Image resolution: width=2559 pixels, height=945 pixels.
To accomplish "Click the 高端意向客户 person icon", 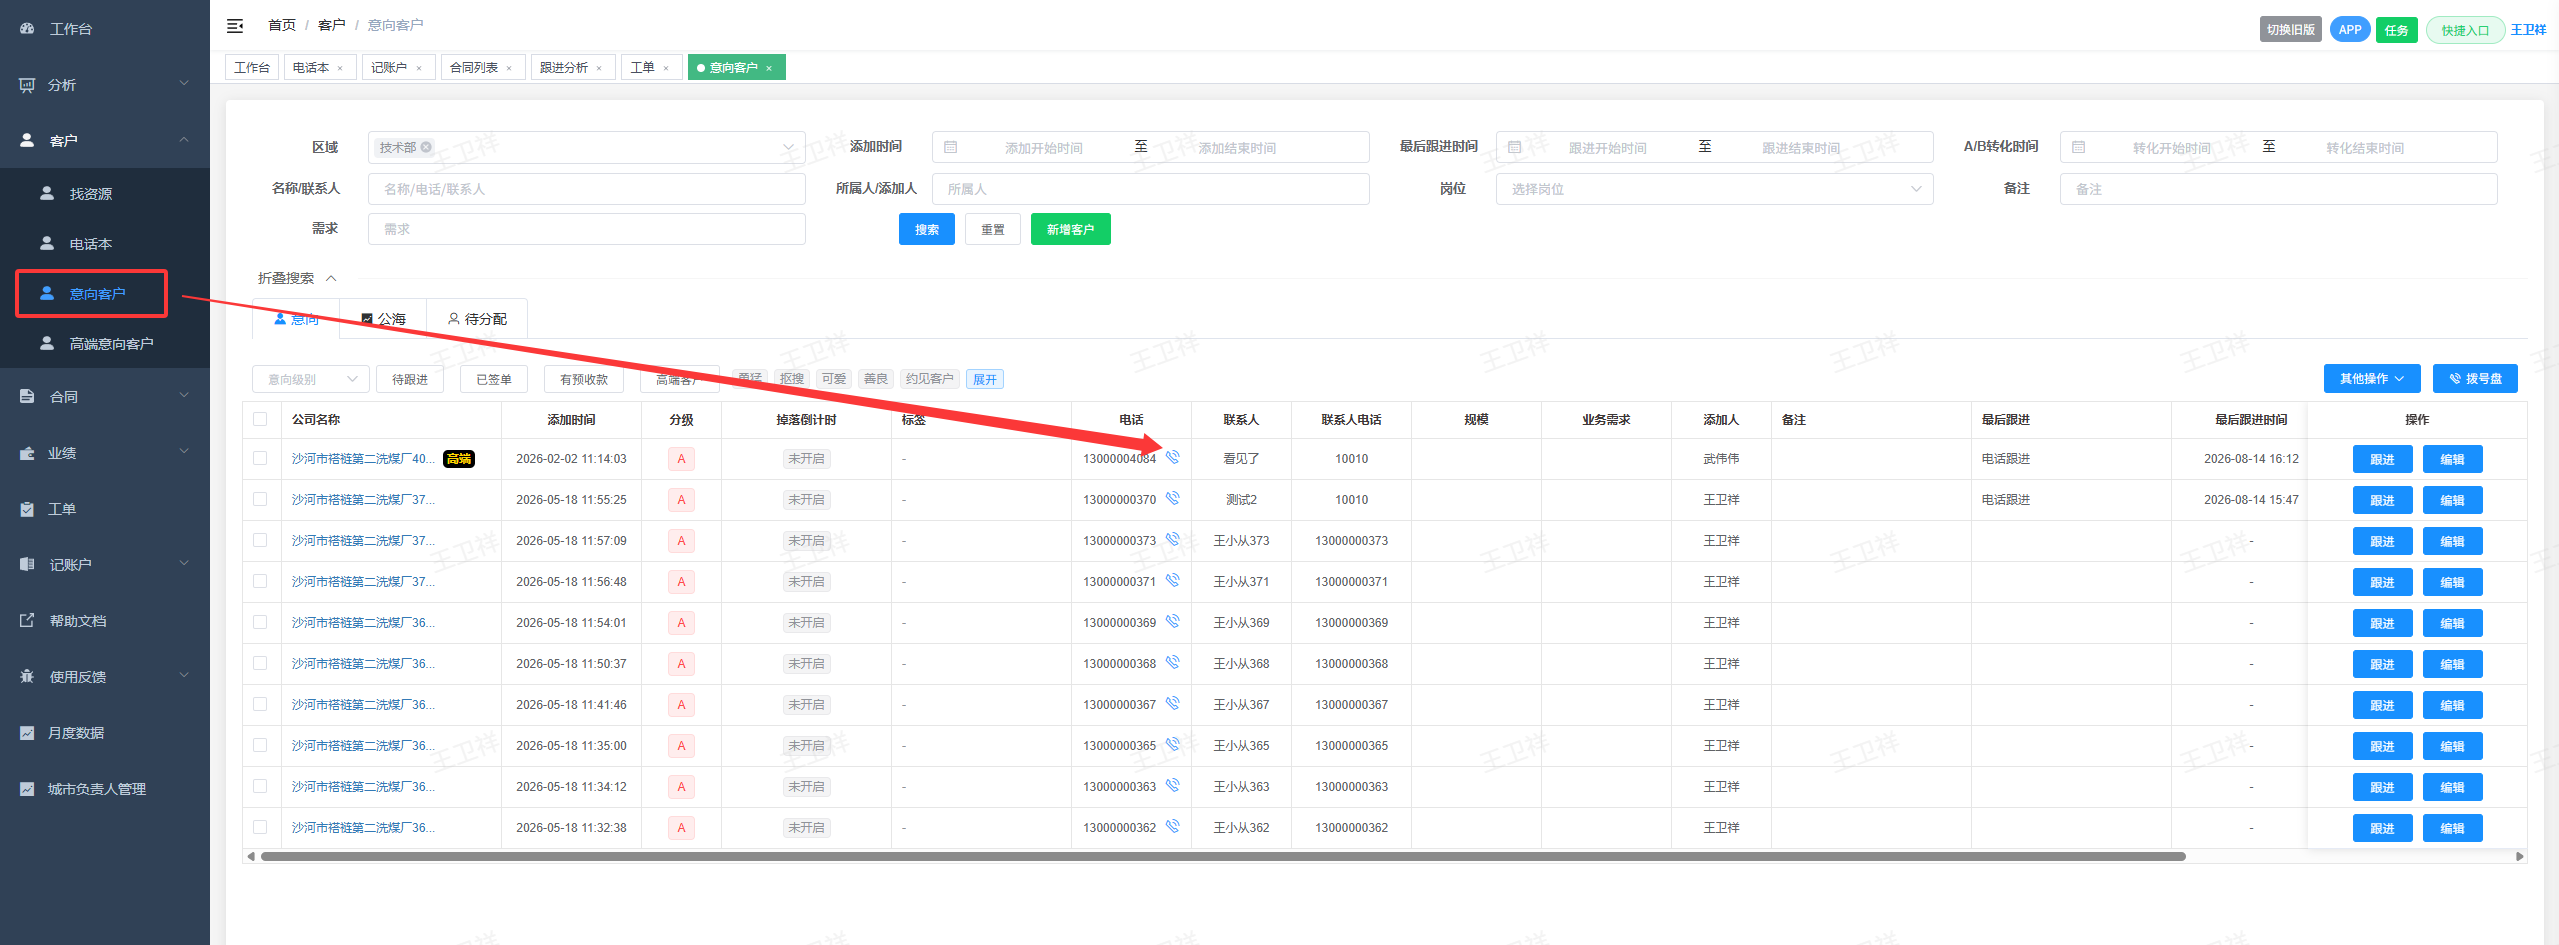I will (x=47, y=343).
